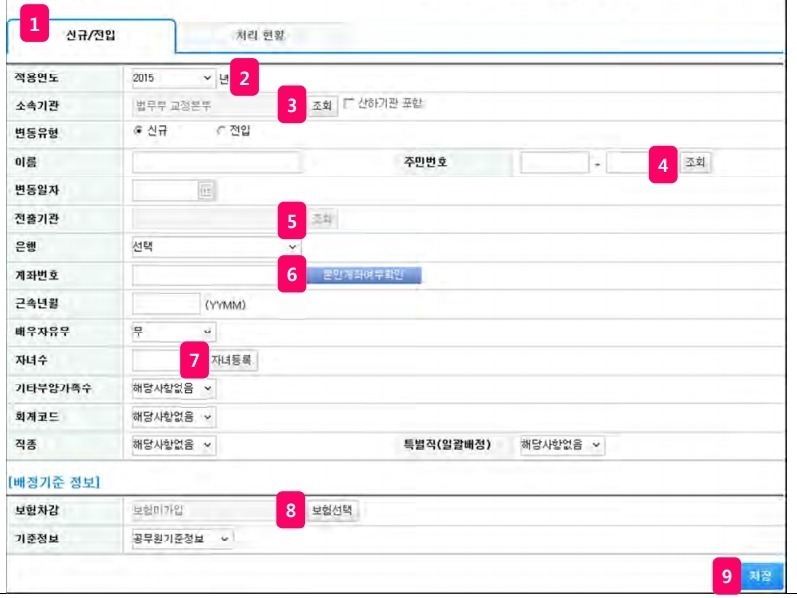
Task: Click 조회 button next to 주민번호
Action: point(695,162)
